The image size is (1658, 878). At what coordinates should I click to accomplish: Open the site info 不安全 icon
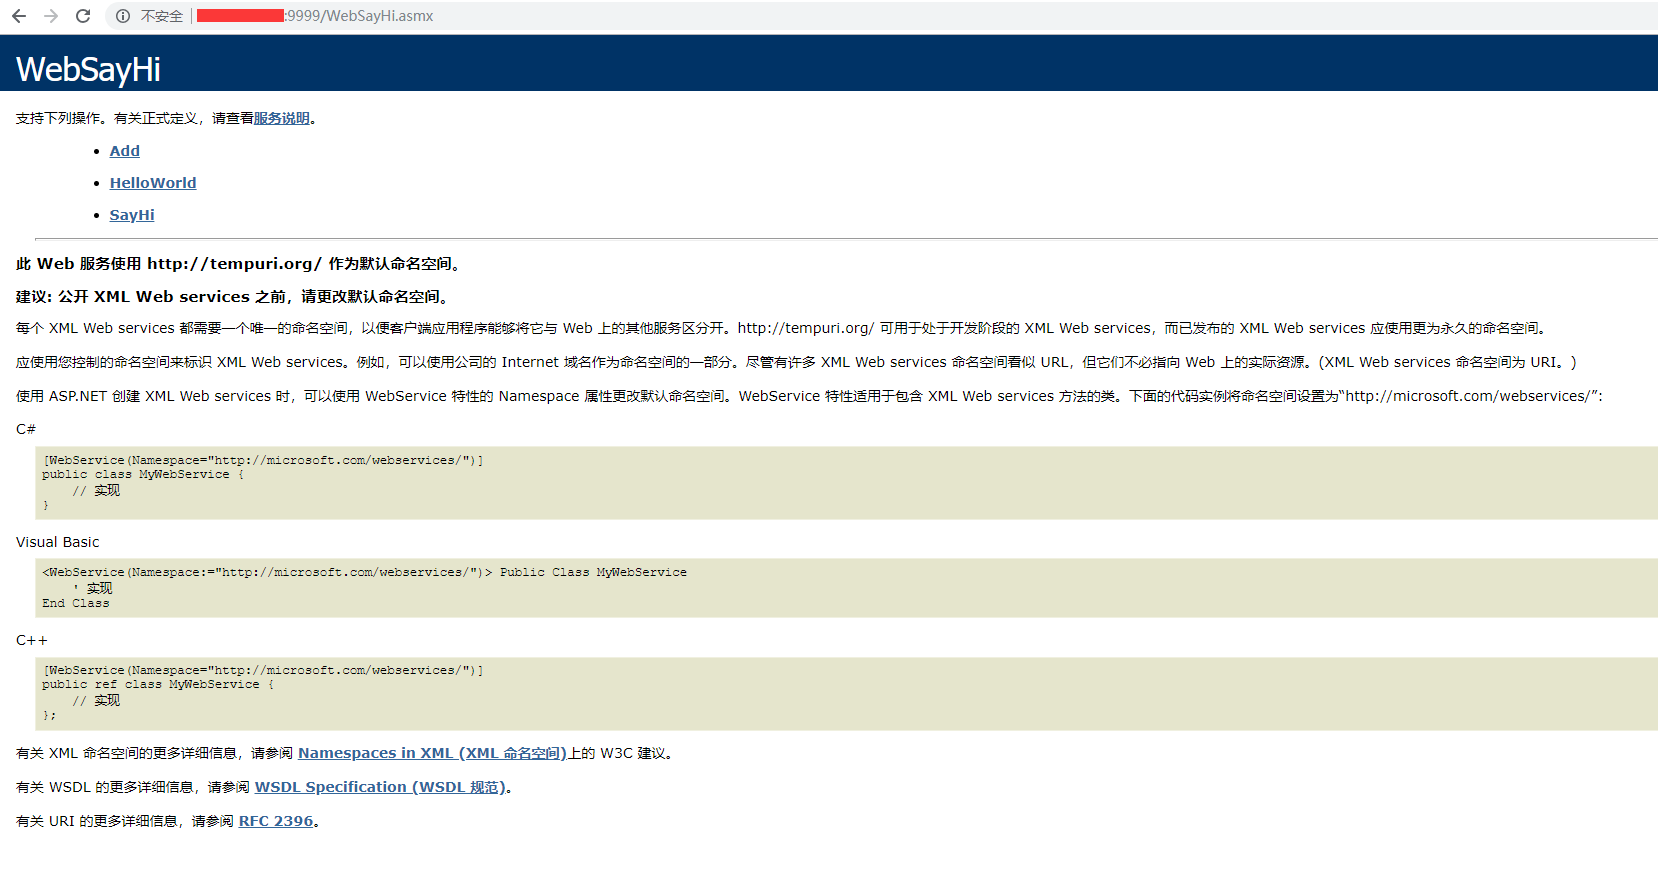[x=123, y=16]
